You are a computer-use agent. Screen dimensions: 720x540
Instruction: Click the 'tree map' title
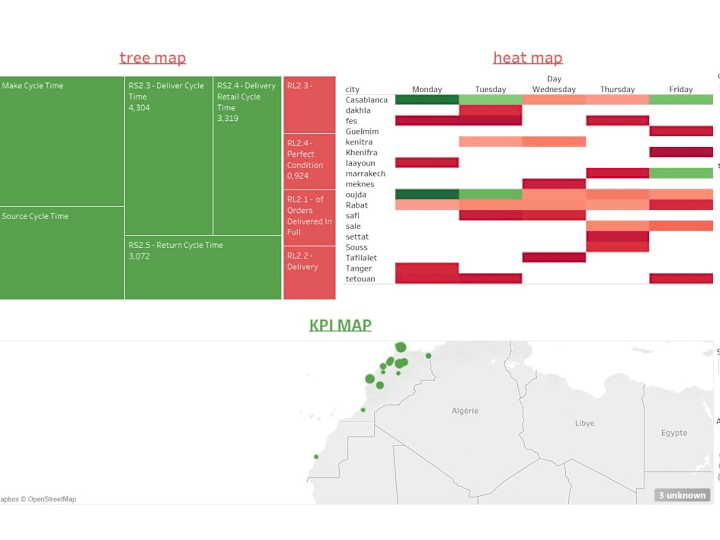(x=152, y=58)
